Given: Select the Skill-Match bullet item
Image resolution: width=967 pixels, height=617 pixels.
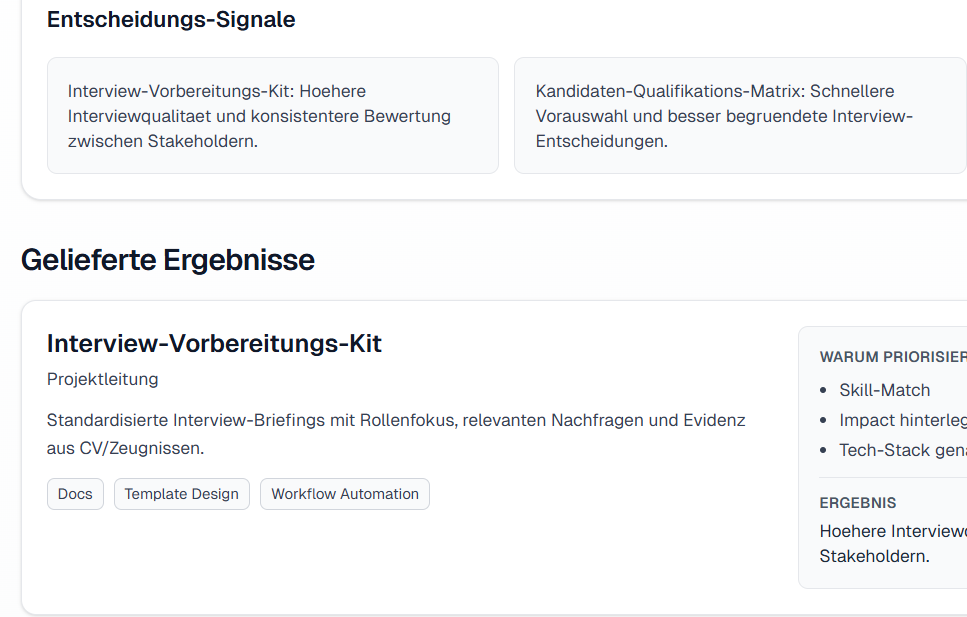Looking at the screenshot, I should (x=884, y=390).
